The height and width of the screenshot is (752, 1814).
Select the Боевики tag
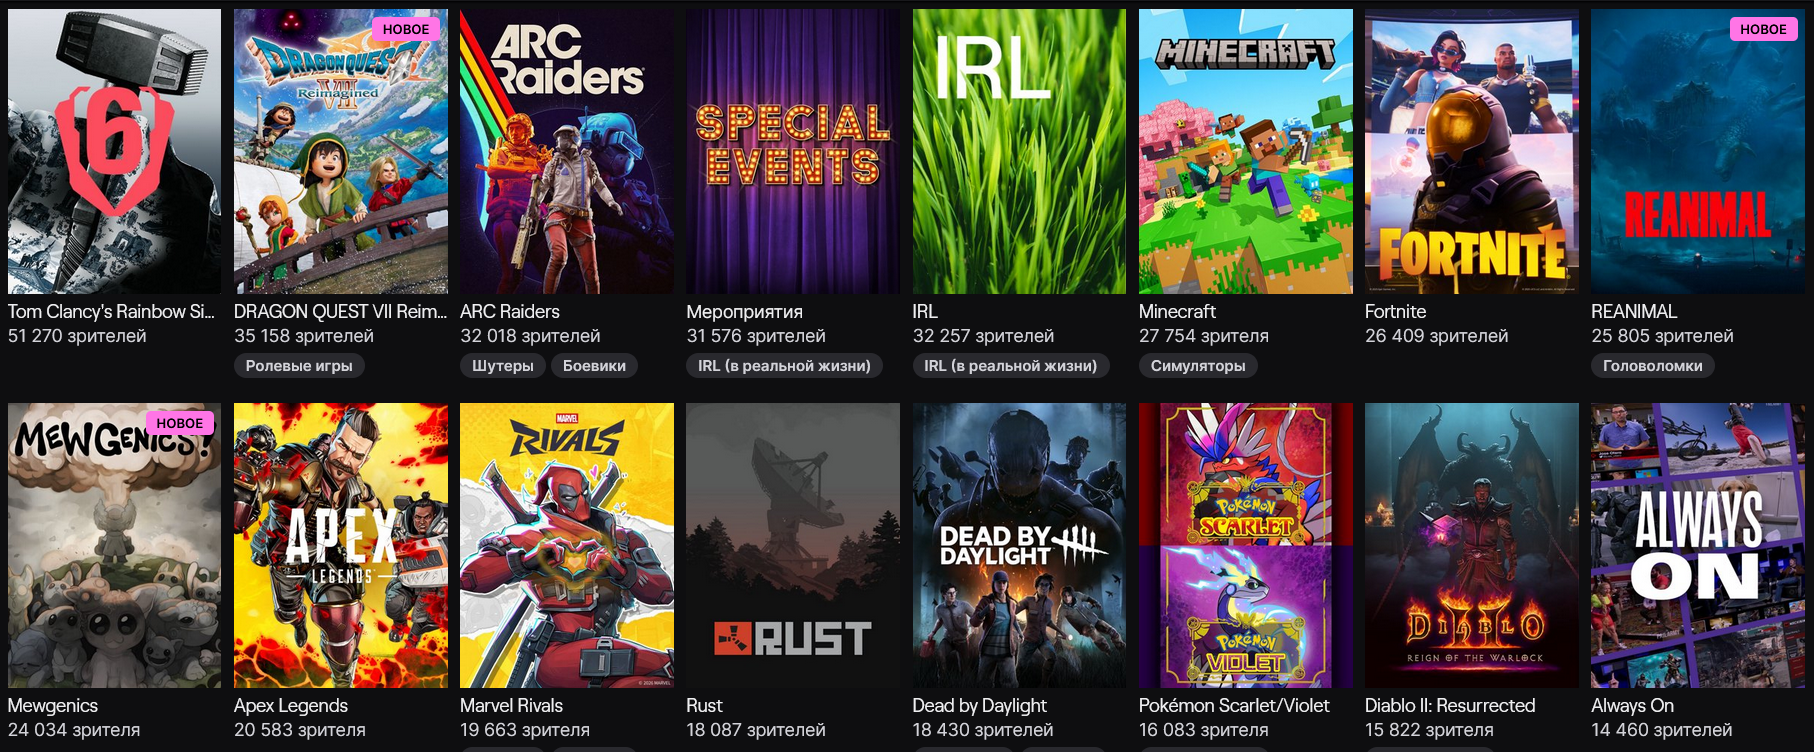pyautogui.click(x=594, y=366)
